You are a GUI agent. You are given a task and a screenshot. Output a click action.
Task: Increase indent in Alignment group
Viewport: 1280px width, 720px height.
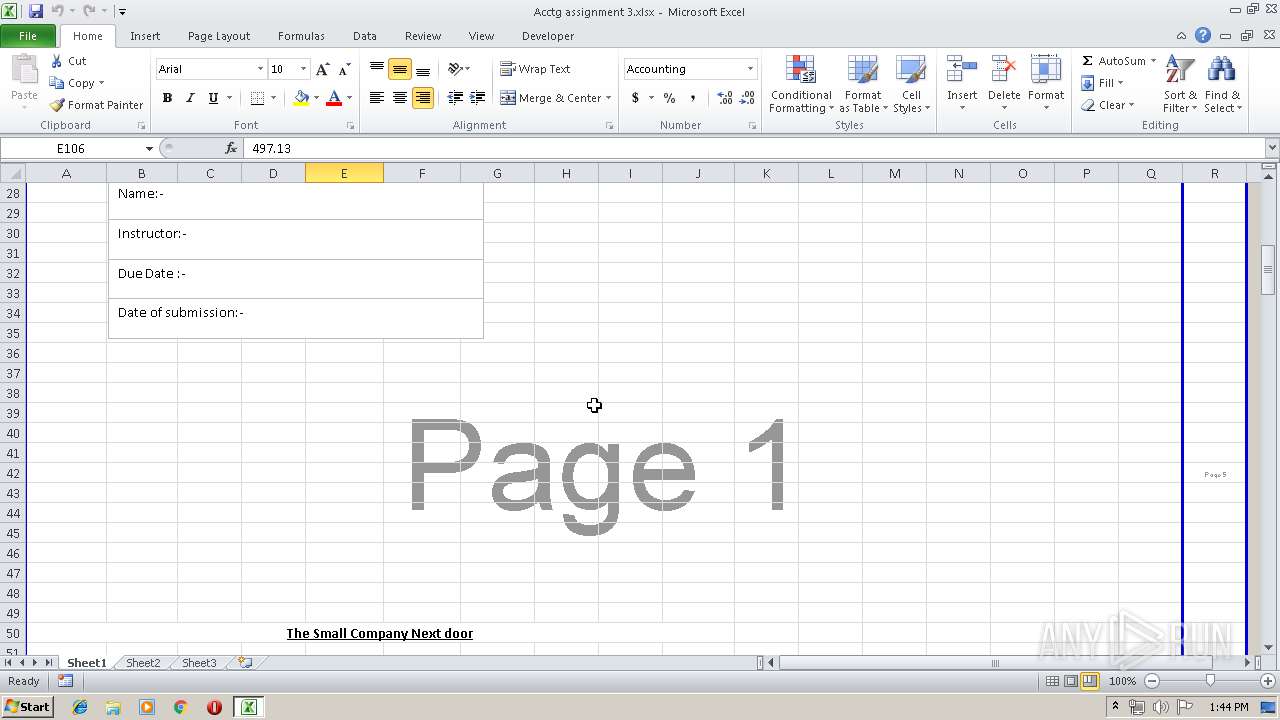pyautogui.click(x=478, y=98)
